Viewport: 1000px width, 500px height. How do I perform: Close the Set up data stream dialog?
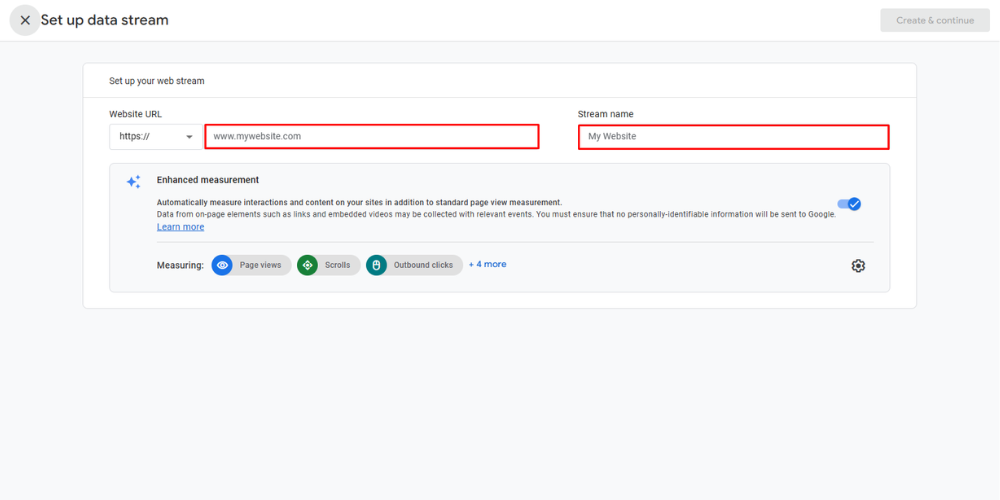(25, 20)
